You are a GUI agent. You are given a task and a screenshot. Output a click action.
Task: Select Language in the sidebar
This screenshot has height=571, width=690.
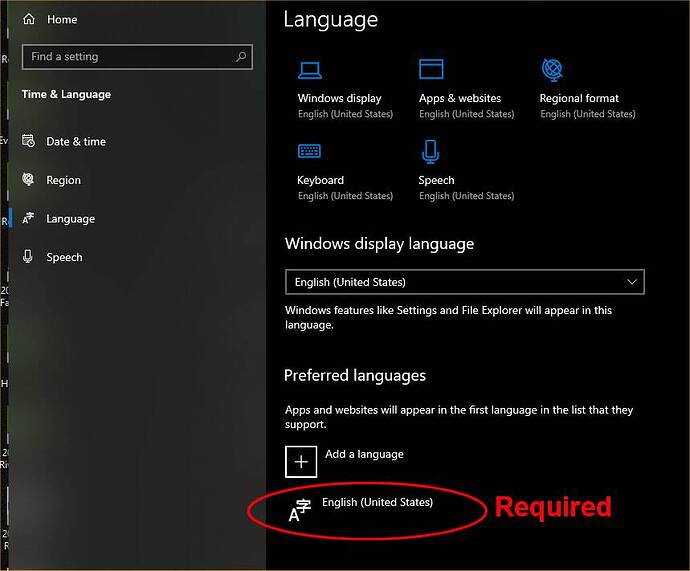(70, 219)
